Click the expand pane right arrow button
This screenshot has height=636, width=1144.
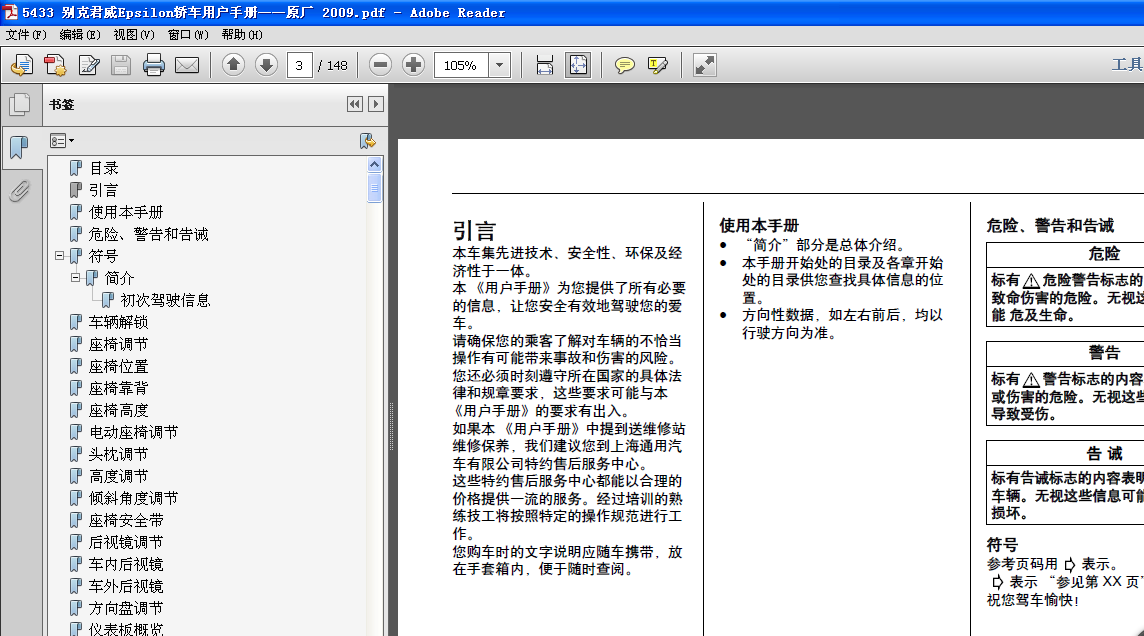(376, 104)
